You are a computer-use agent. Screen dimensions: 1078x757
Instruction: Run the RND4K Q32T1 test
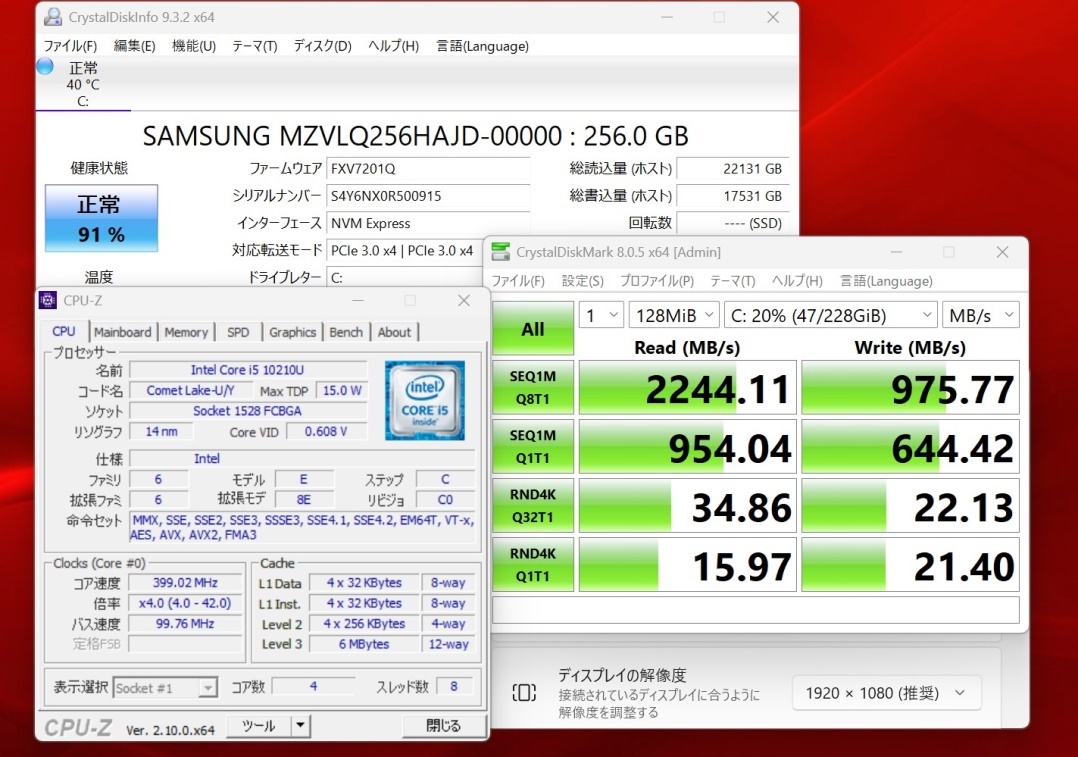[533, 505]
